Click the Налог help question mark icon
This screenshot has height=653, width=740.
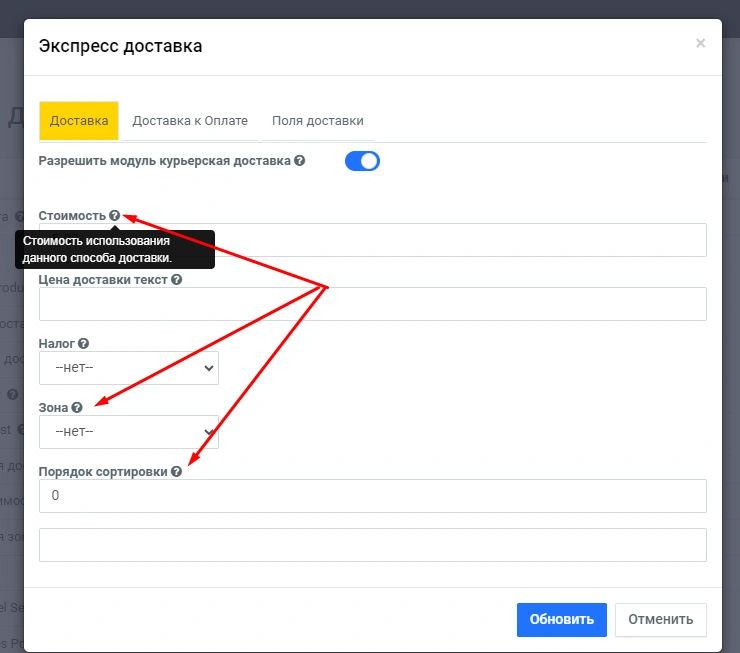tap(83, 343)
